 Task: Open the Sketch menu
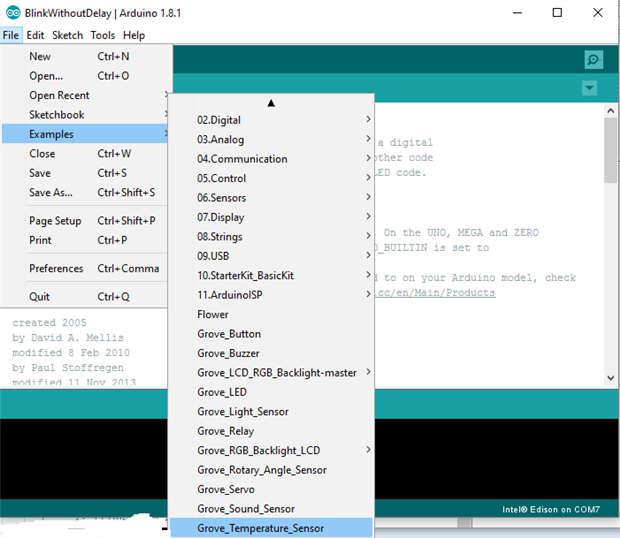click(x=67, y=35)
